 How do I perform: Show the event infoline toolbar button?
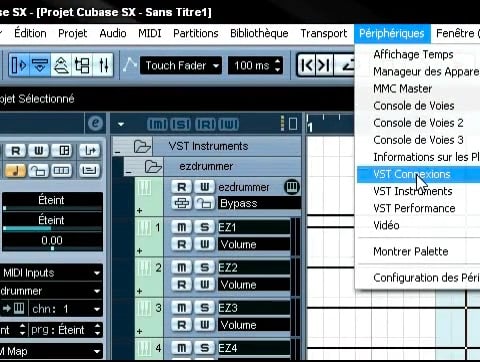[x=40, y=65]
